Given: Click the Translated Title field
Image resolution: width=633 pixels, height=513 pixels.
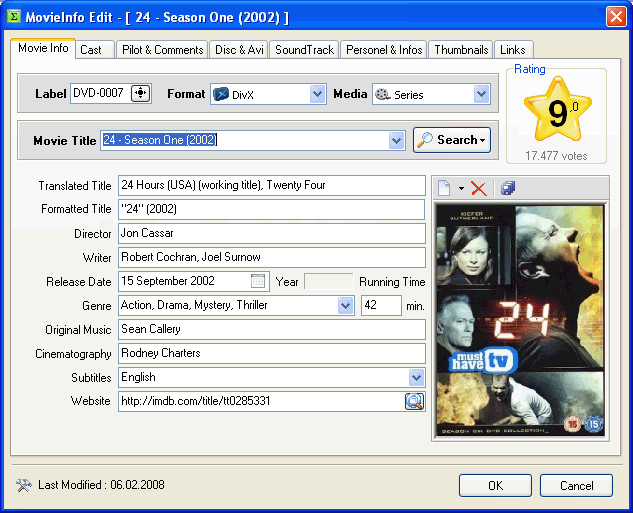Looking at the screenshot, I should pos(272,185).
